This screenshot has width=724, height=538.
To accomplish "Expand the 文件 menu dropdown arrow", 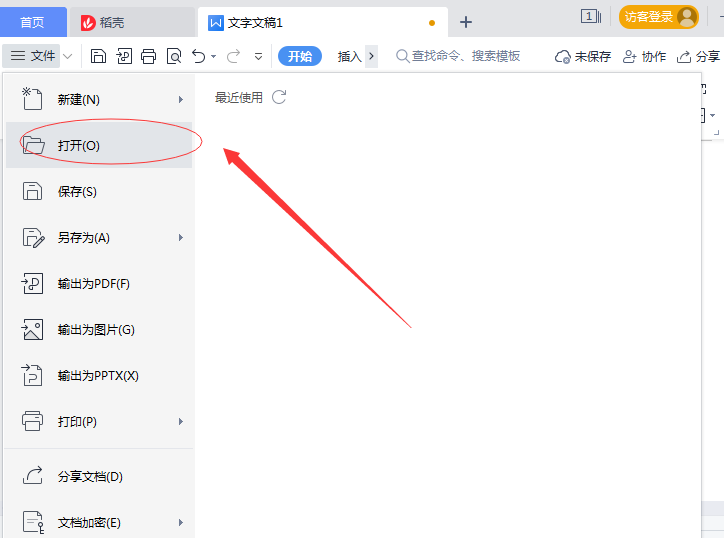I will [68, 56].
